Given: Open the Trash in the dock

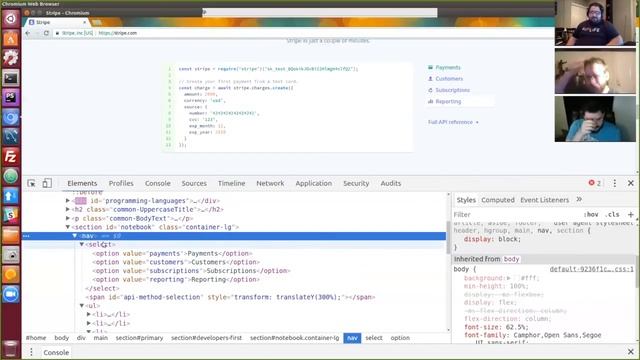Looking at the screenshot, I should pyautogui.click(x=11, y=348).
